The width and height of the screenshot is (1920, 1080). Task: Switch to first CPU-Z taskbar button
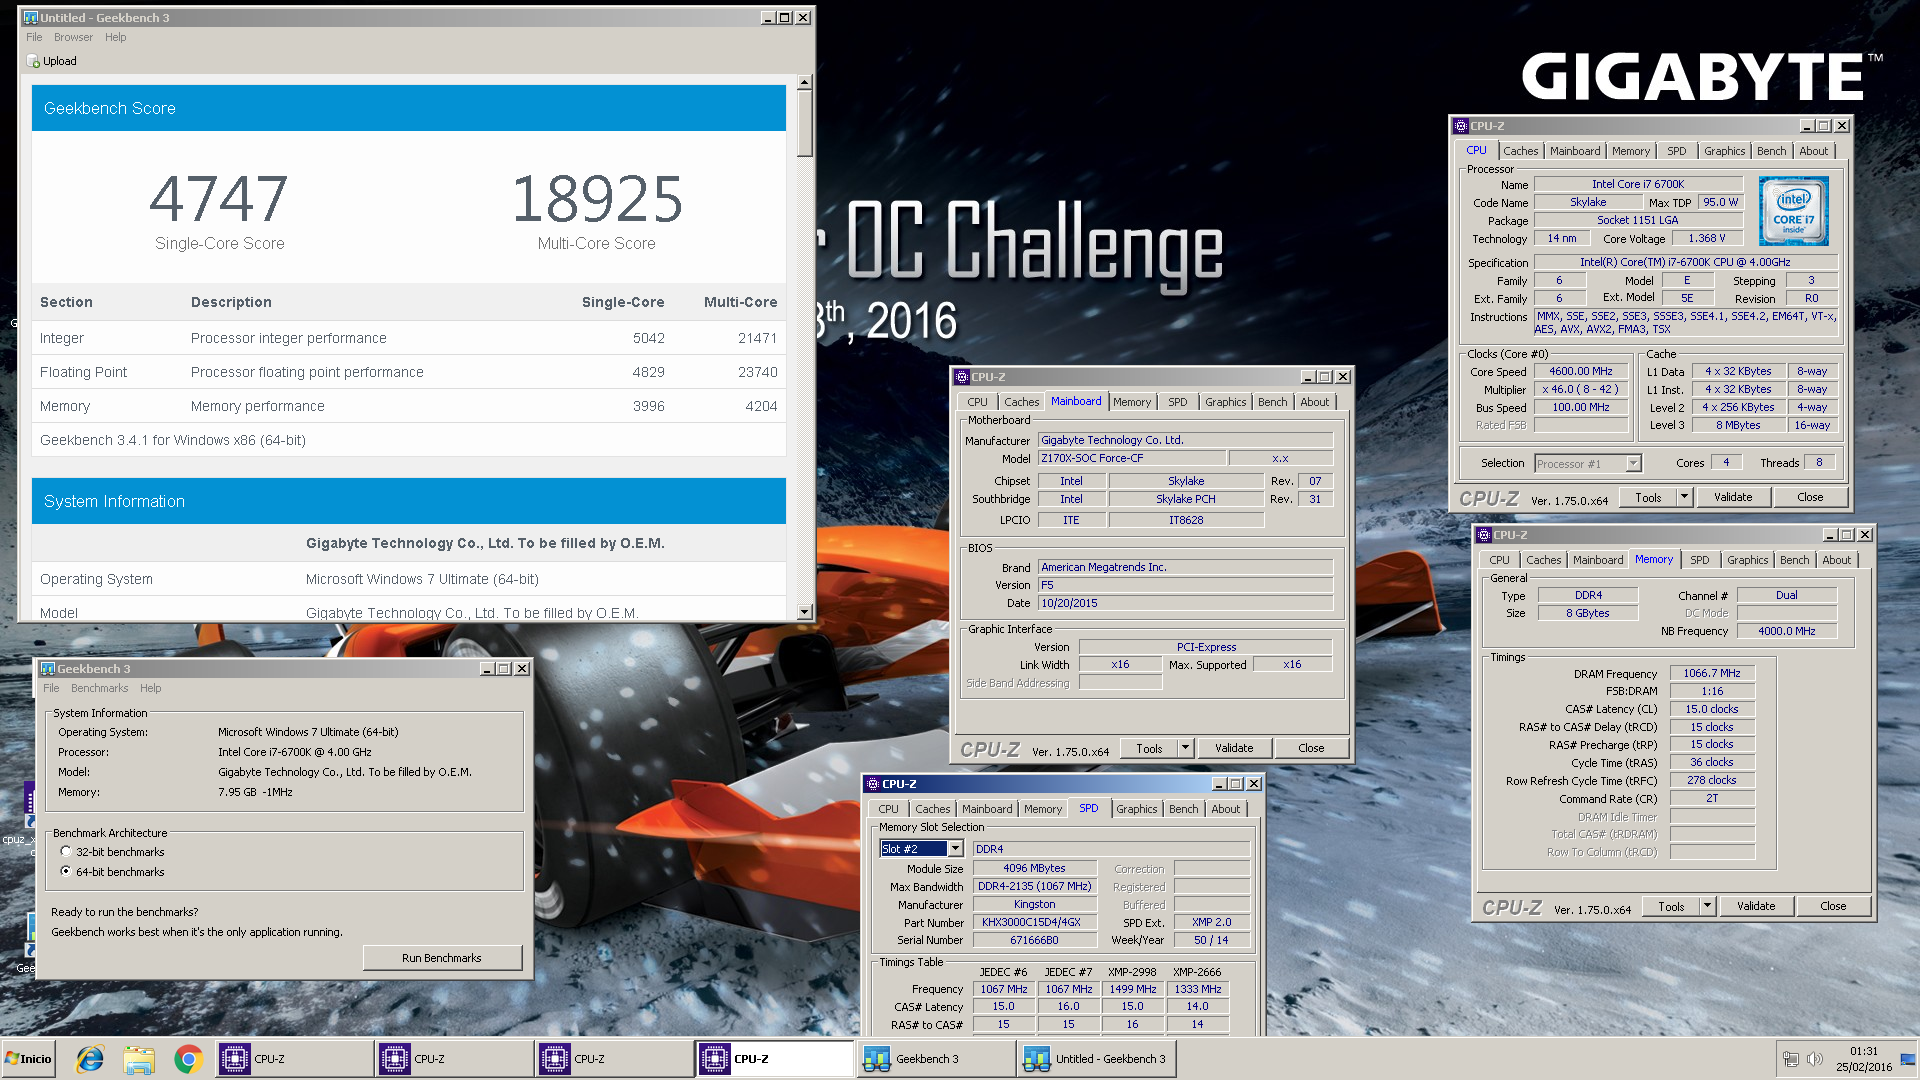(295, 1059)
